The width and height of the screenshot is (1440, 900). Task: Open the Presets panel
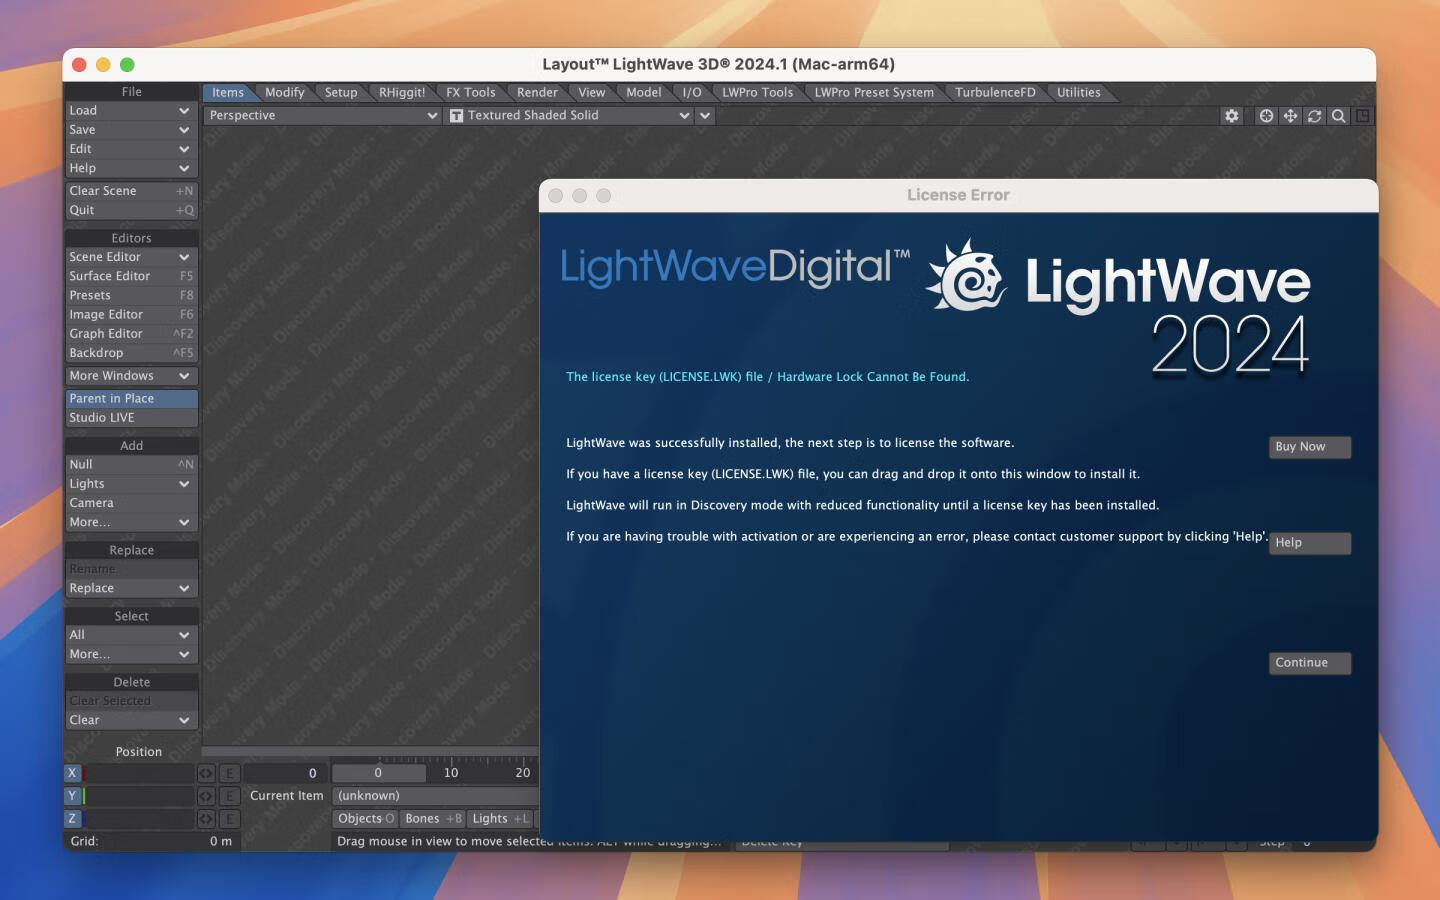131,296
